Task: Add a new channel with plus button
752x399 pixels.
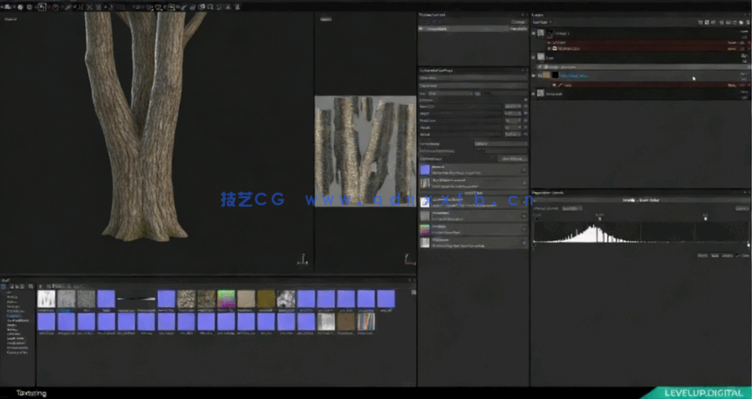Action: pyautogui.click(x=526, y=99)
